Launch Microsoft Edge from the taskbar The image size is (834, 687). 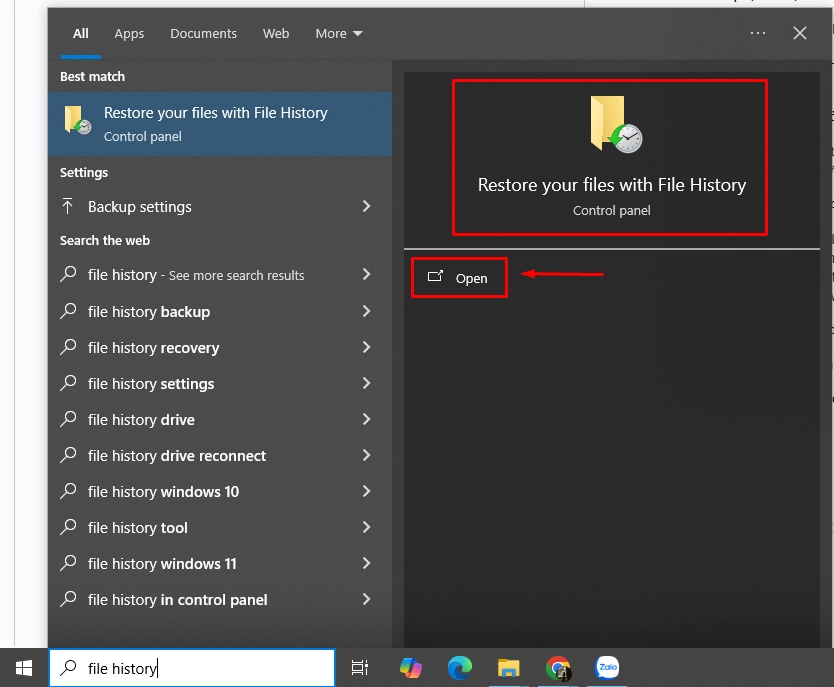point(460,668)
